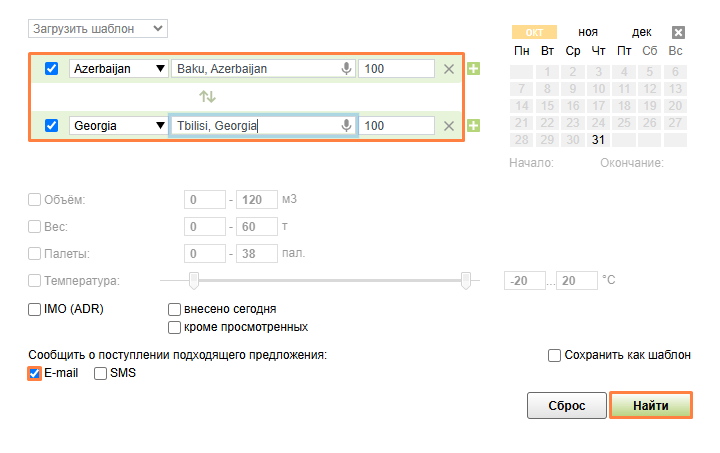Select day 31 in the calendar
The height and width of the screenshot is (453, 720).
(x=598, y=139)
